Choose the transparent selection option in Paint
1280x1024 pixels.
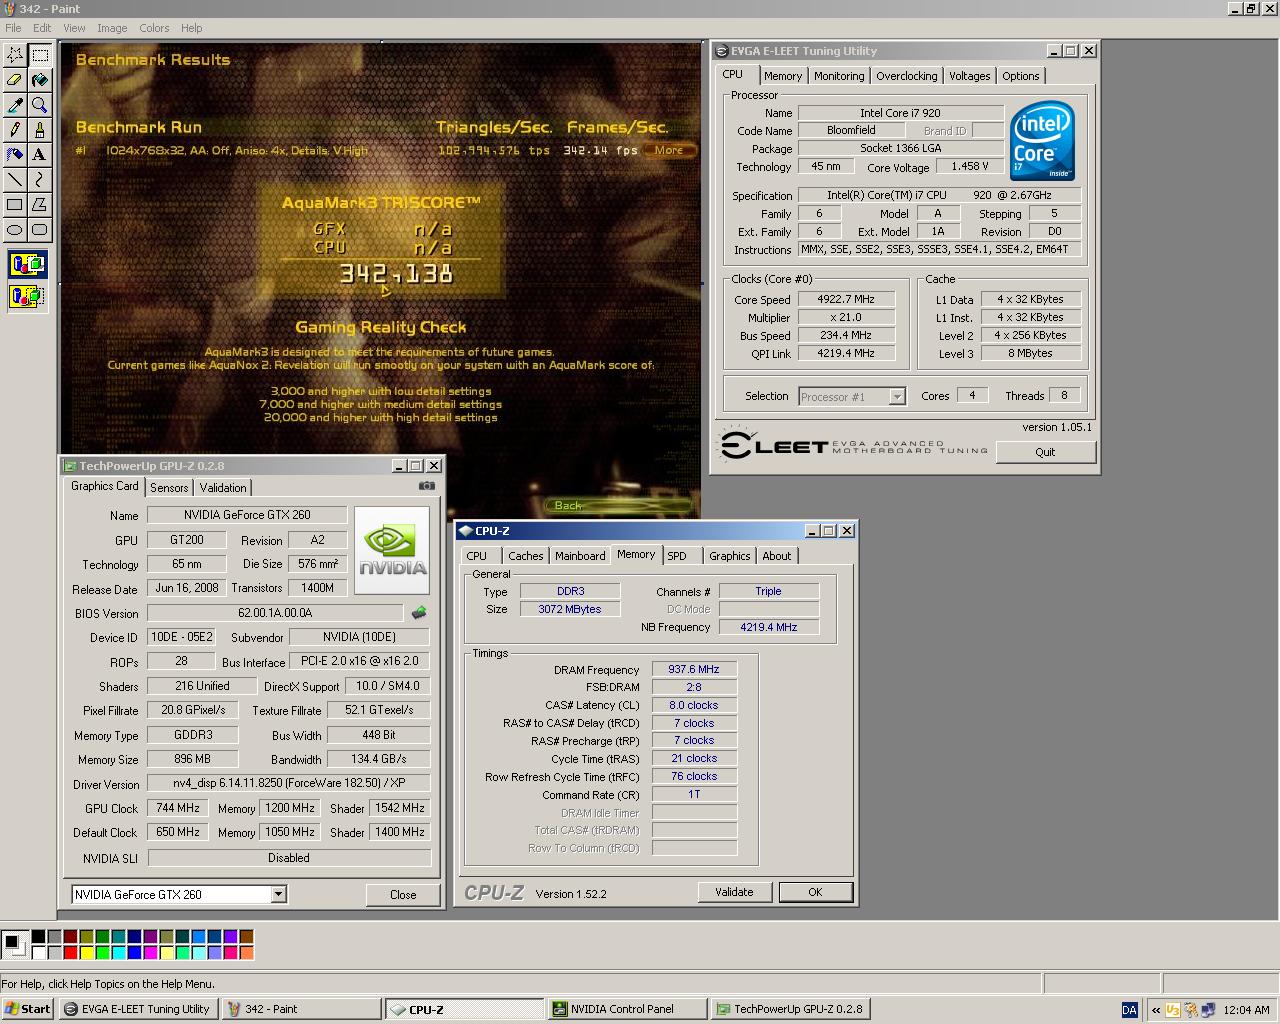coord(27,297)
